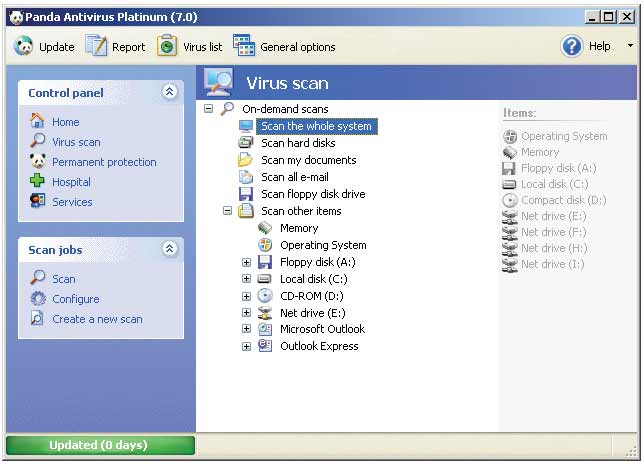Screen dimensions: 644x467
Task: Expand the Local disk (C:) tree node
Action: (246, 279)
